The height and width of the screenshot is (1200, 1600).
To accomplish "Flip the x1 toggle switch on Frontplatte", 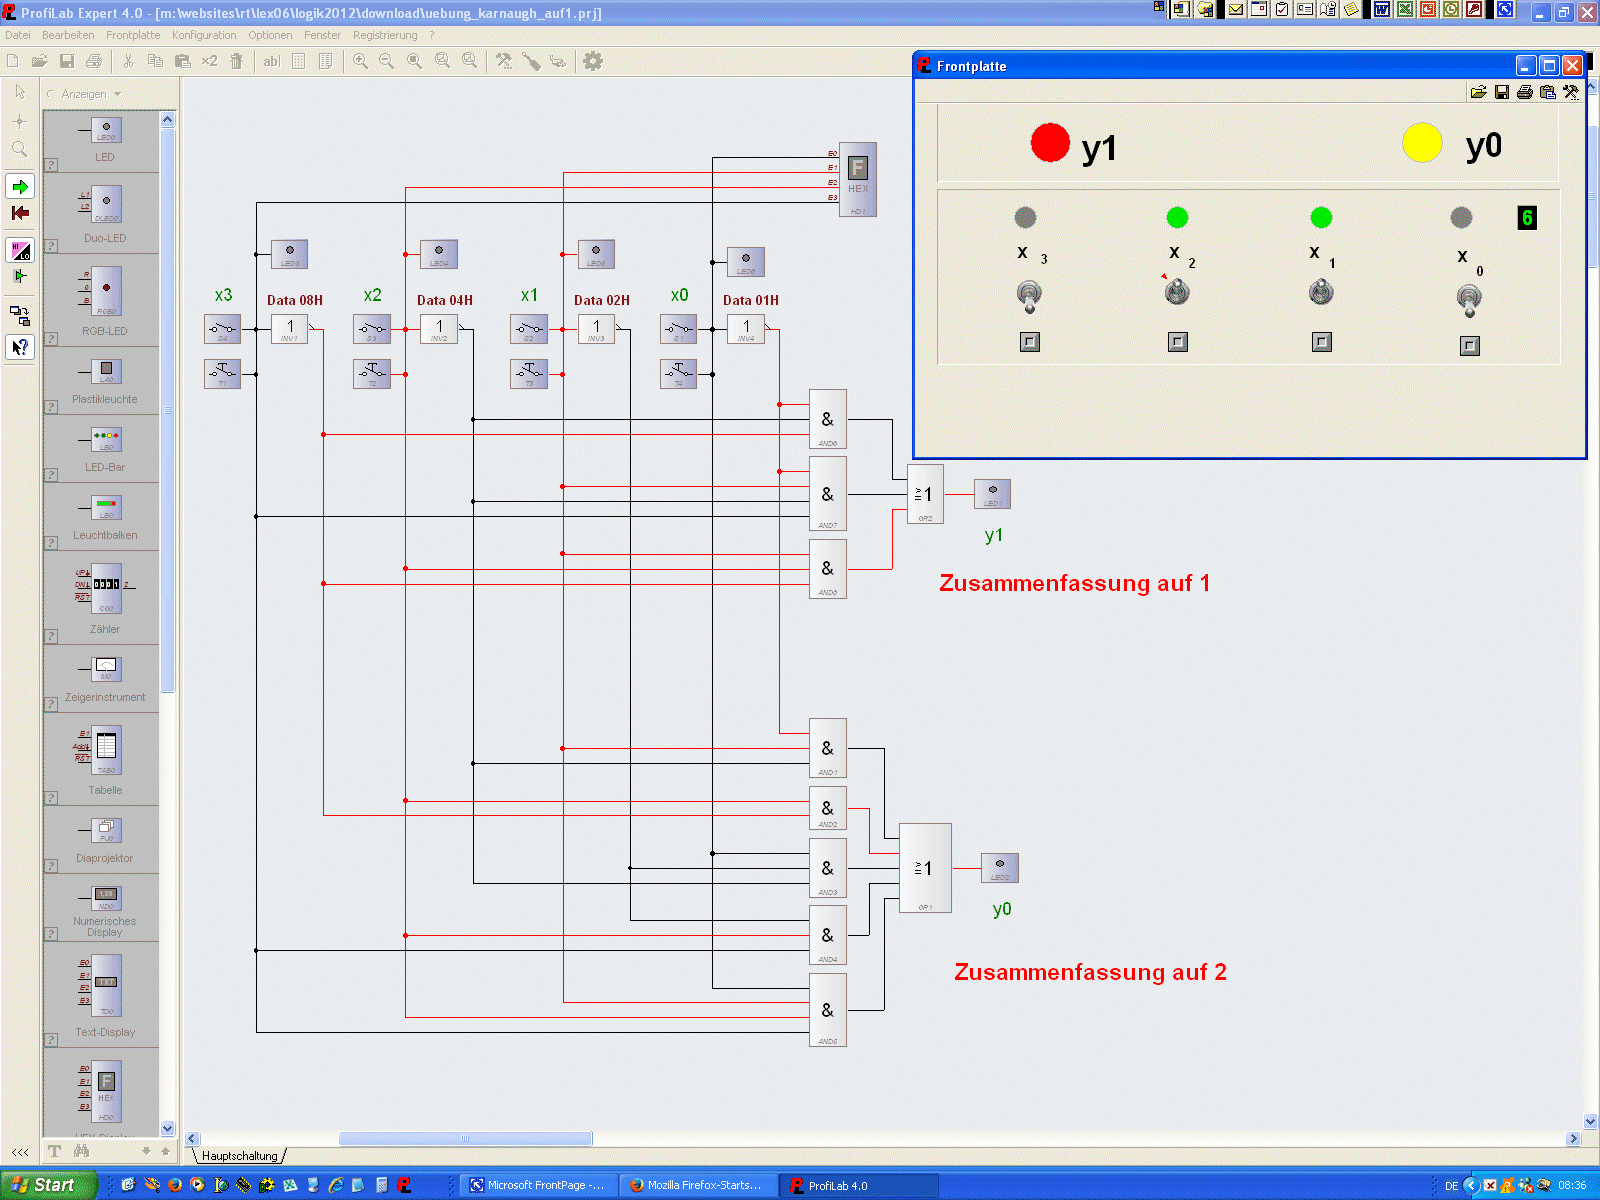I will 1321,292.
